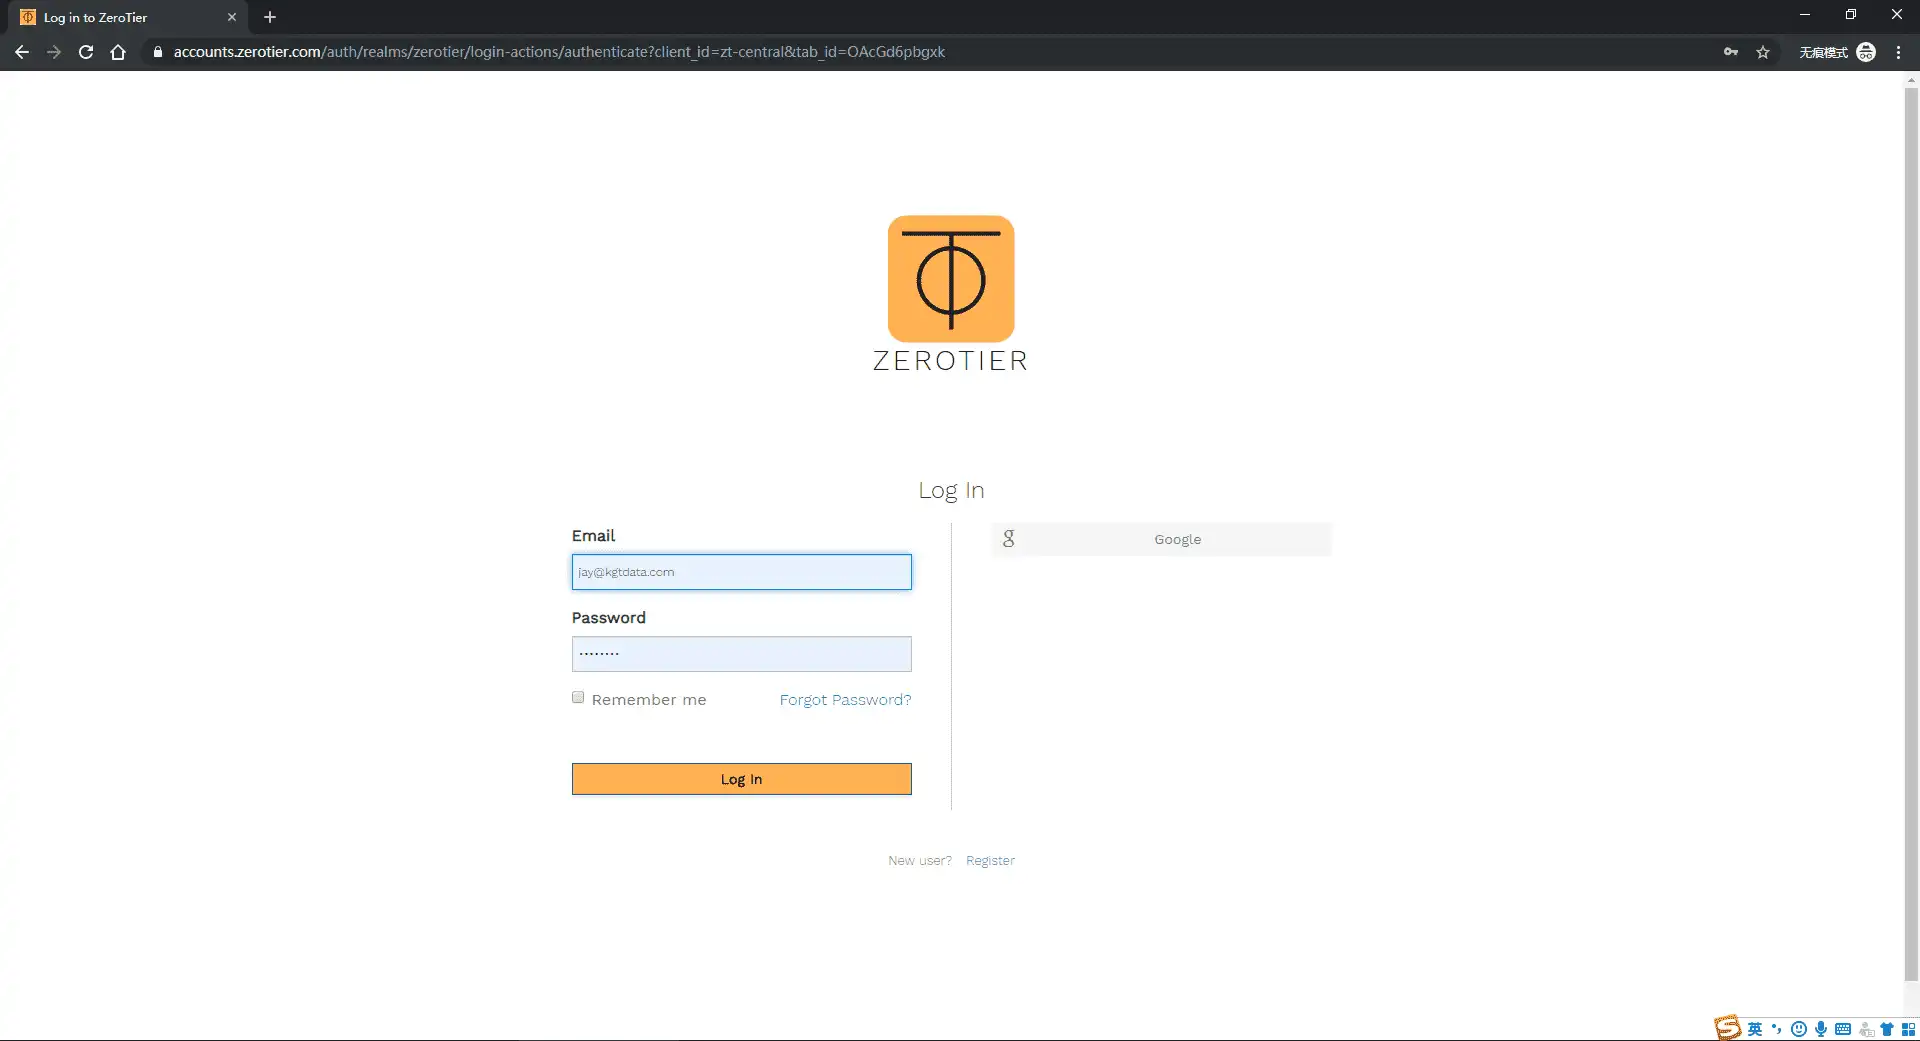
Task: Click the Sogou input S logo
Action: [1727, 1028]
